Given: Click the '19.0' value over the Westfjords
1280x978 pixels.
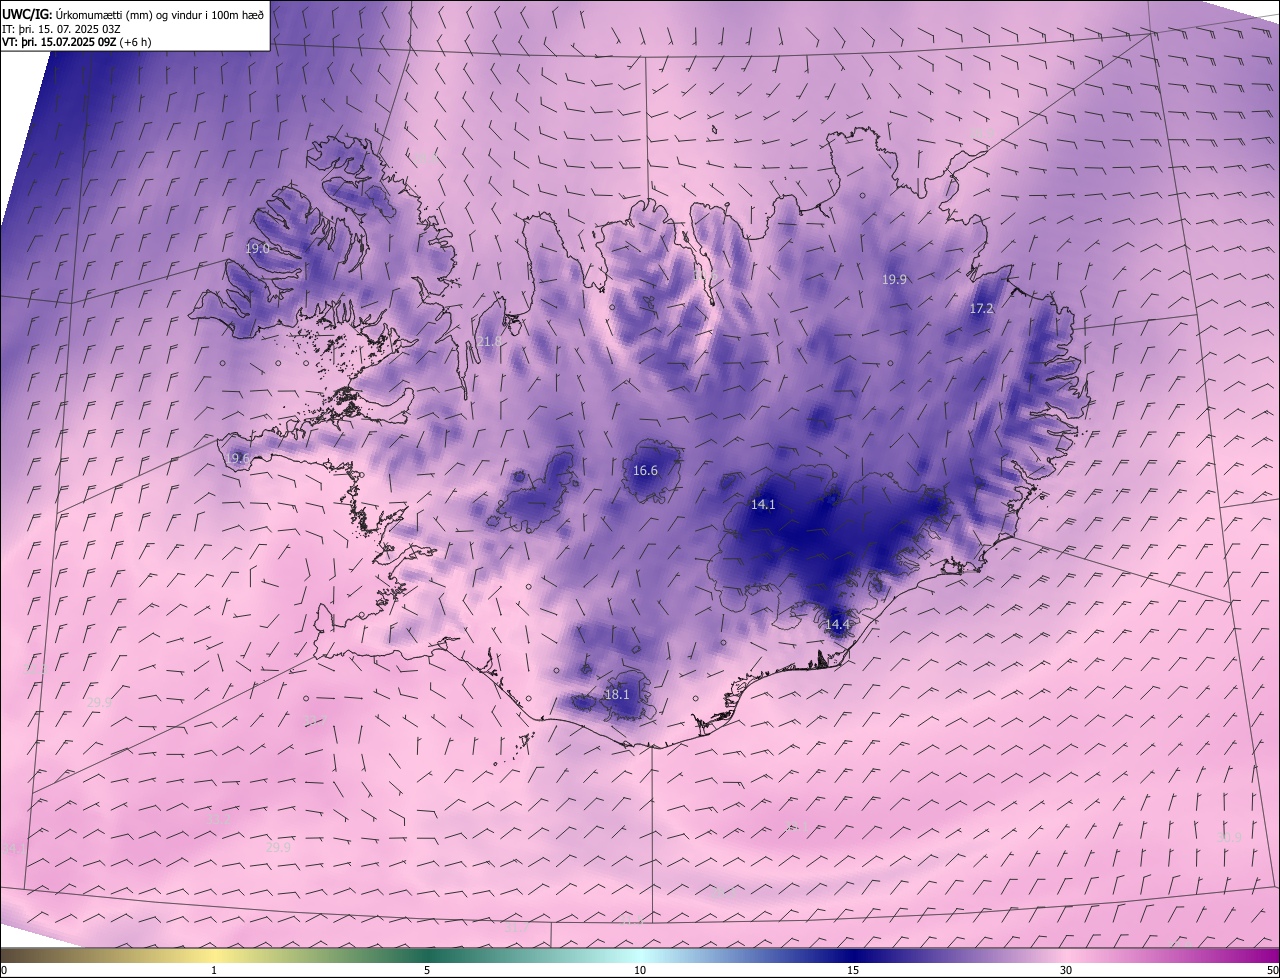Looking at the screenshot, I should [x=257, y=248].
